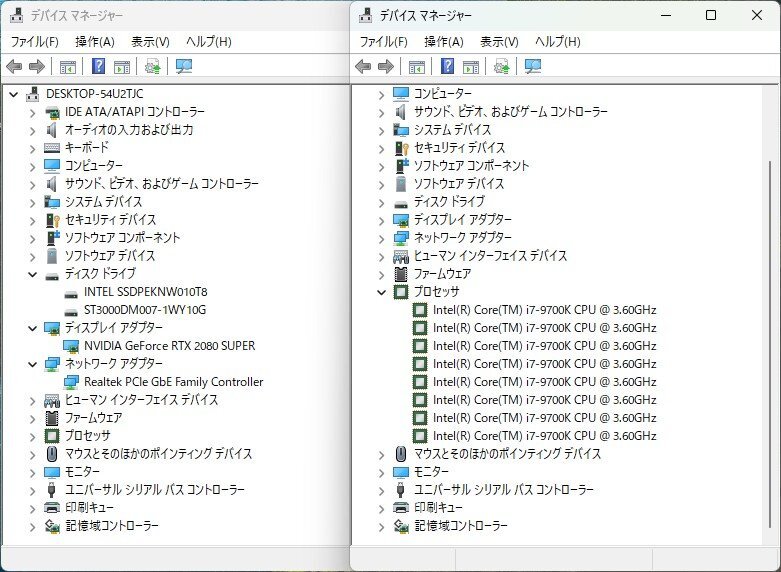
Task: Click Update driver icon in right window toolbar
Action: (x=502, y=66)
